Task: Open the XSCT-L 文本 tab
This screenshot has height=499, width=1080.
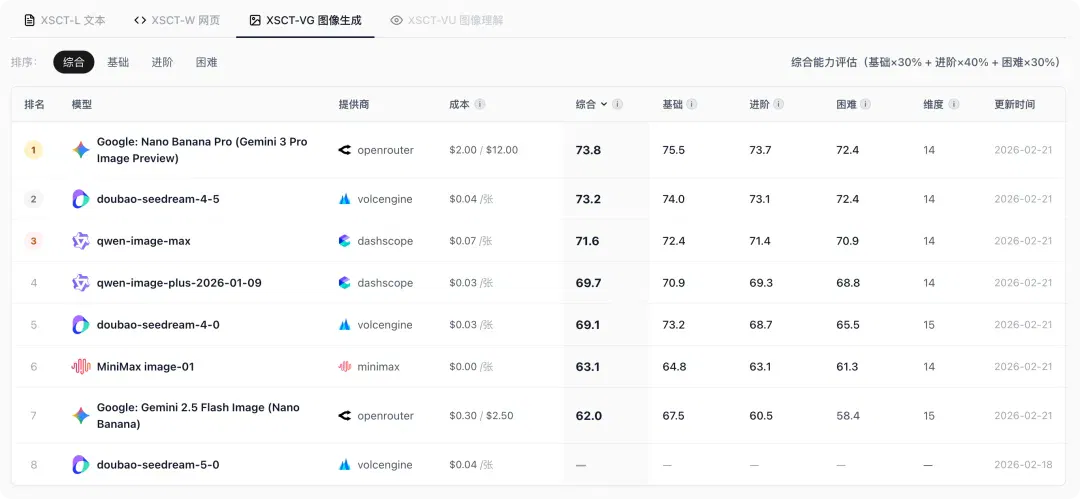Action: [x=65, y=20]
